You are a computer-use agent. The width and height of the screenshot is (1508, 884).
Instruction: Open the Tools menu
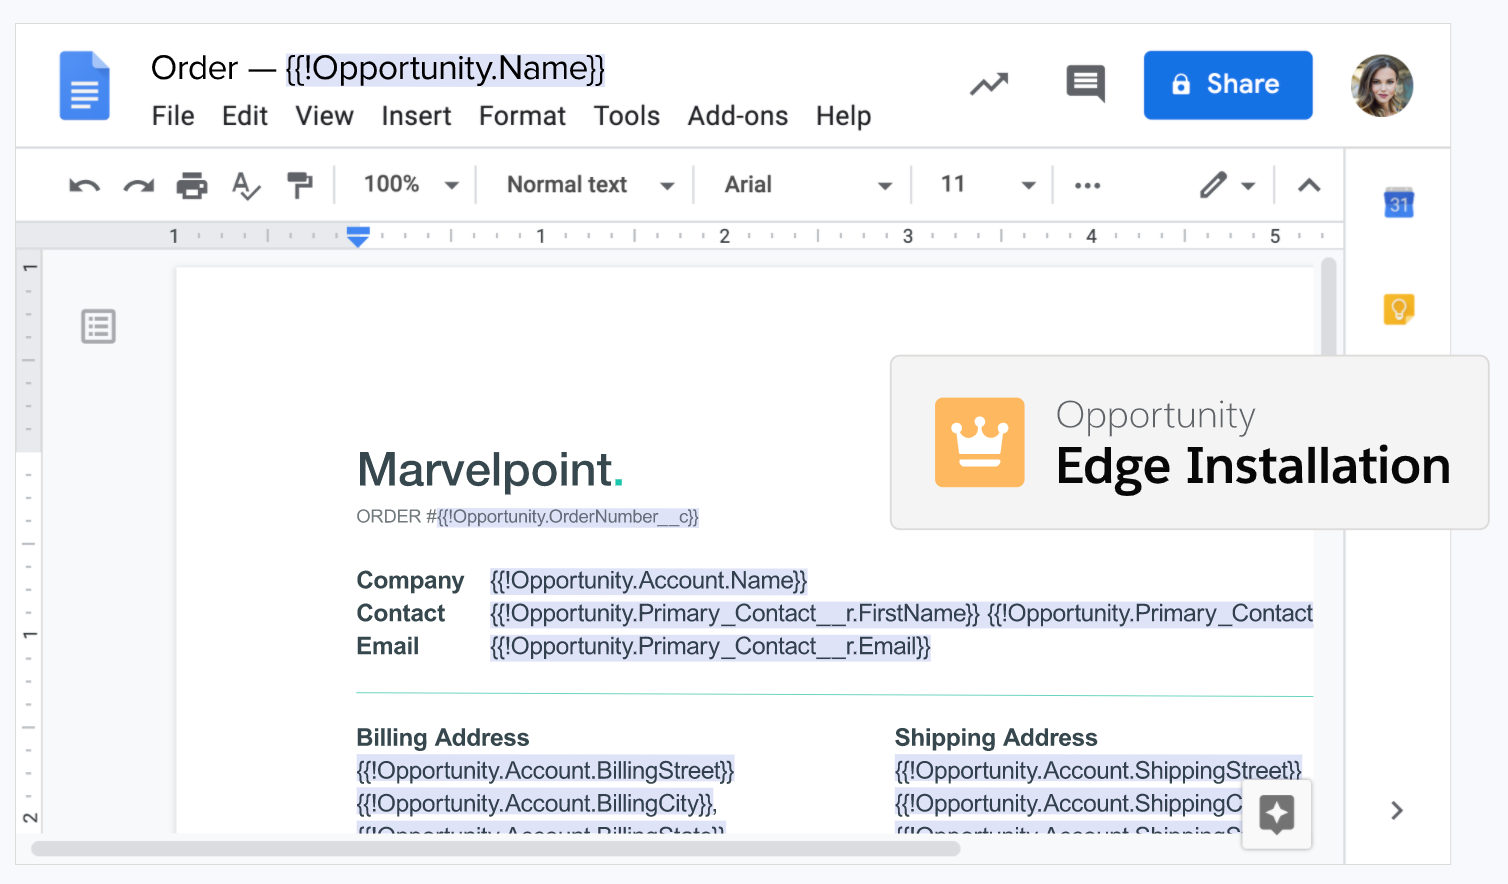click(627, 116)
